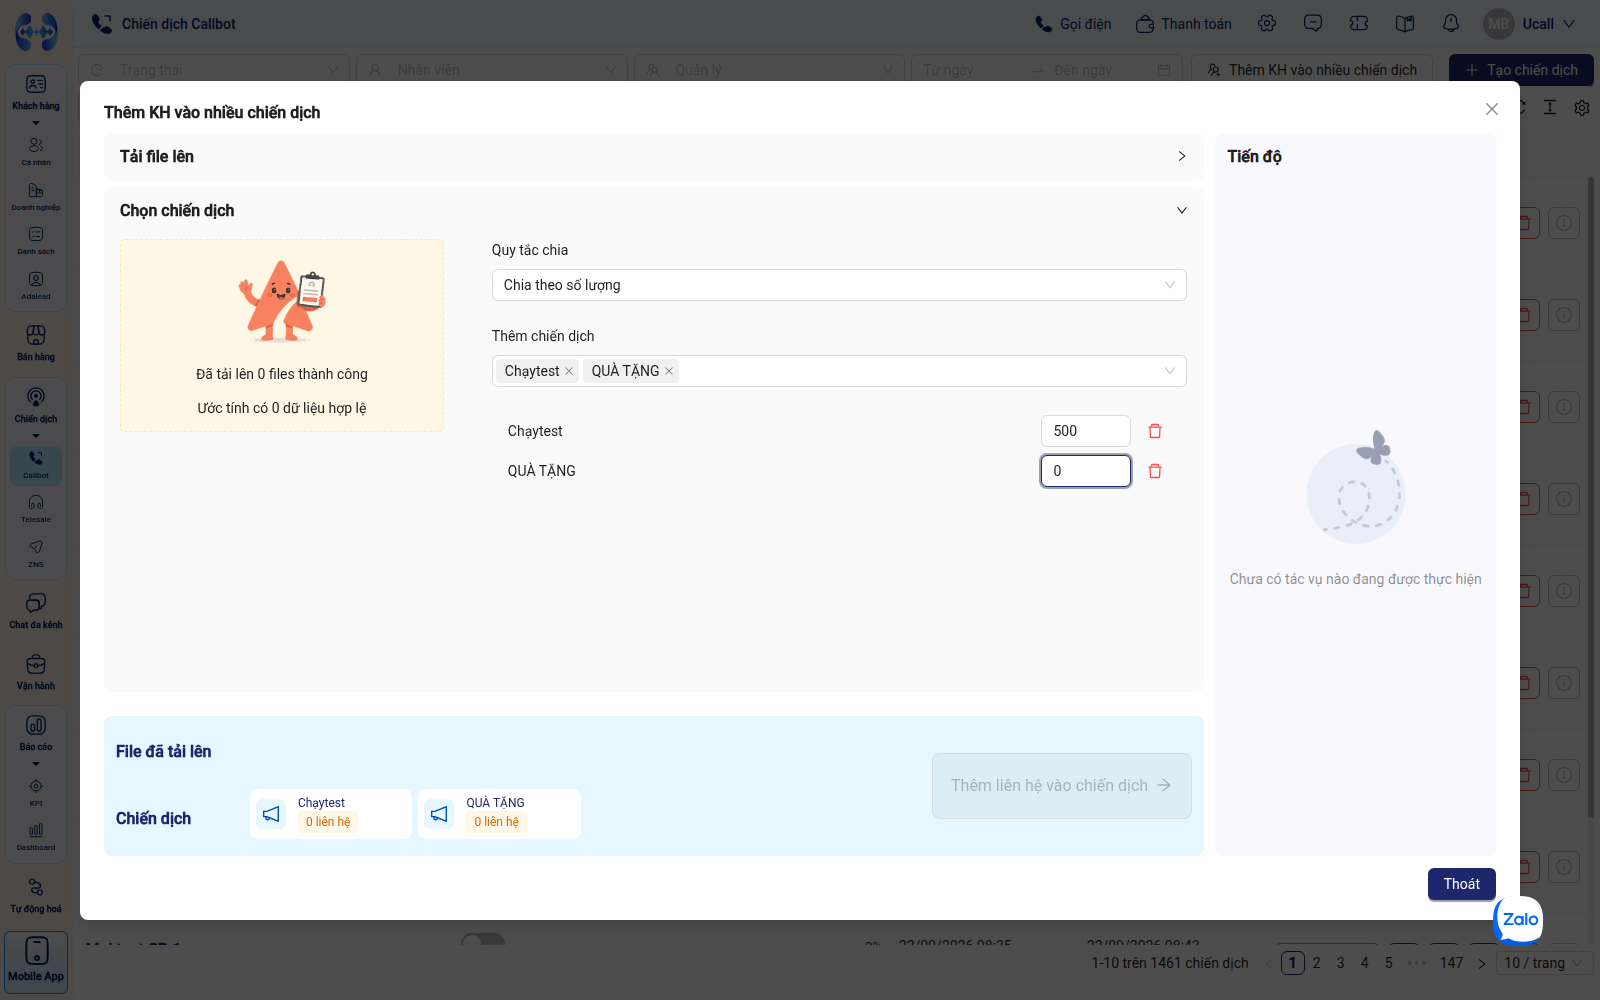Open the Mobile App sidebar item
Screen dimensions: 1600x1000
(x=36, y=961)
